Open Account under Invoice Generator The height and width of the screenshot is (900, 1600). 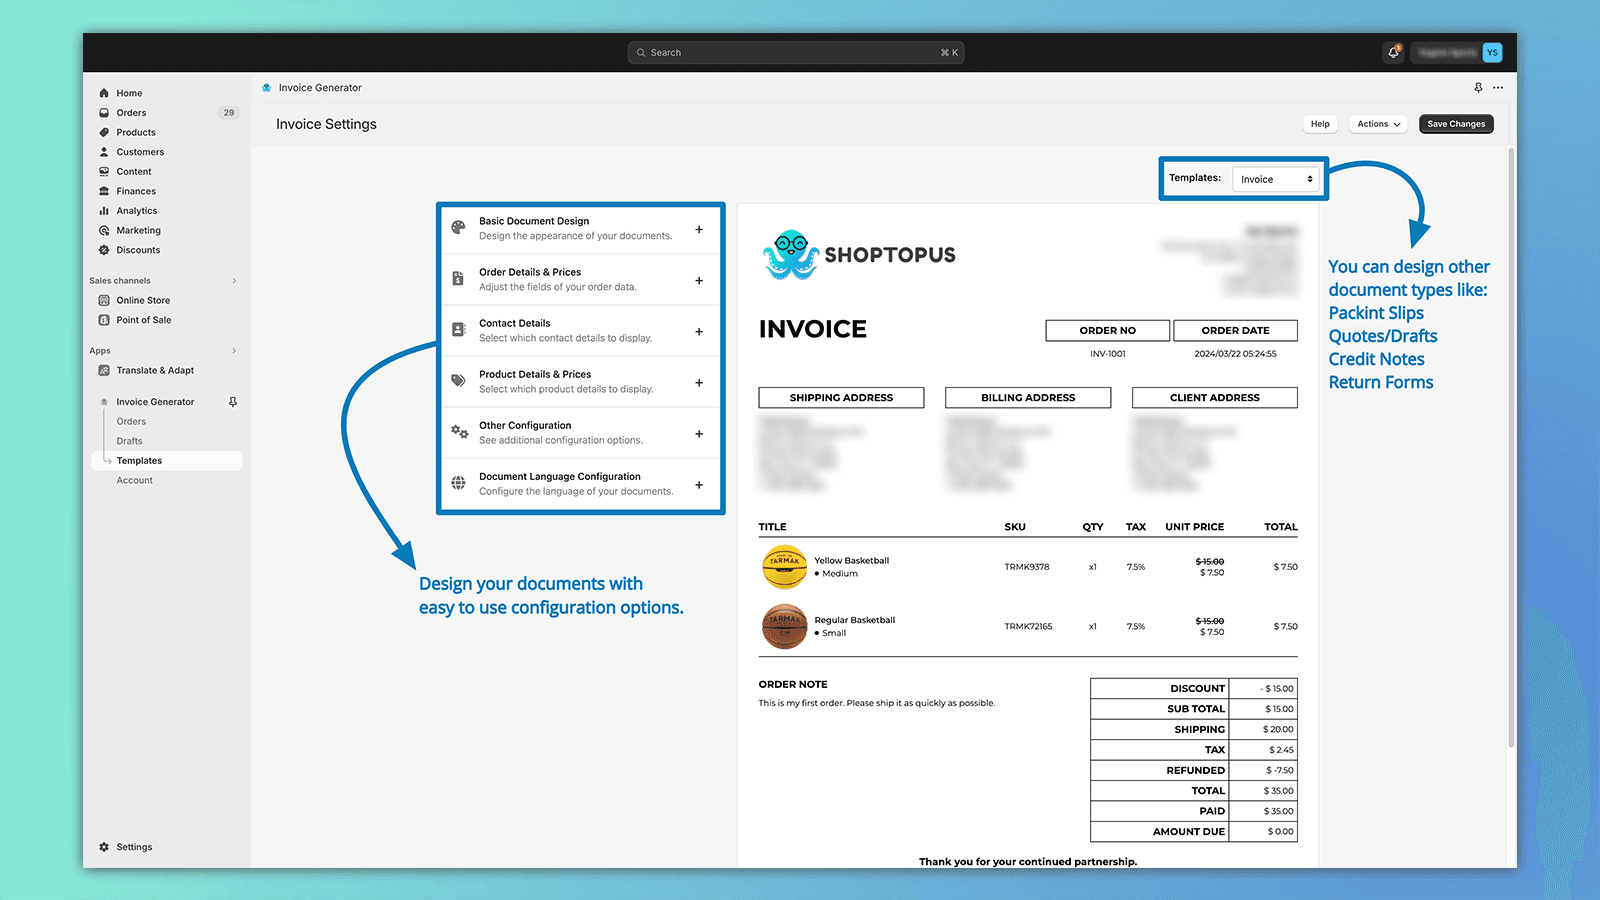(135, 480)
